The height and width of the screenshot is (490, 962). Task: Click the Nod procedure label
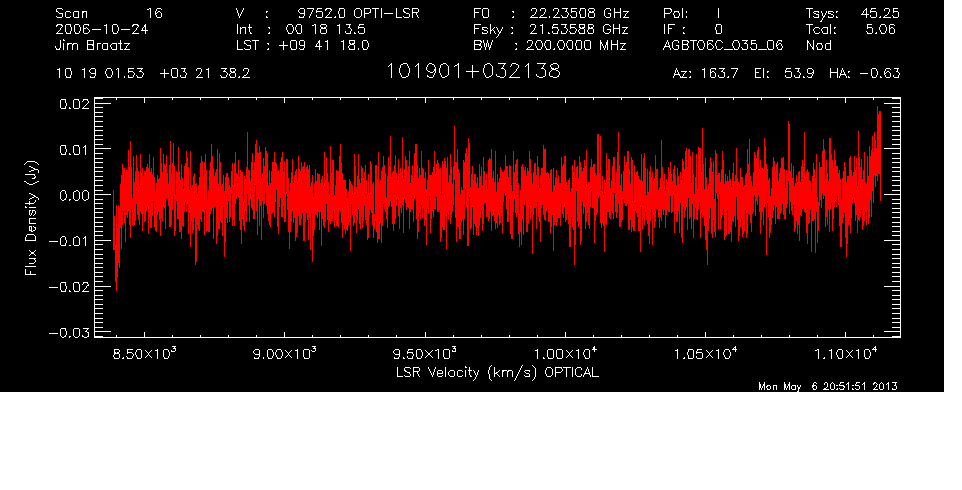click(x=818, y=45)
